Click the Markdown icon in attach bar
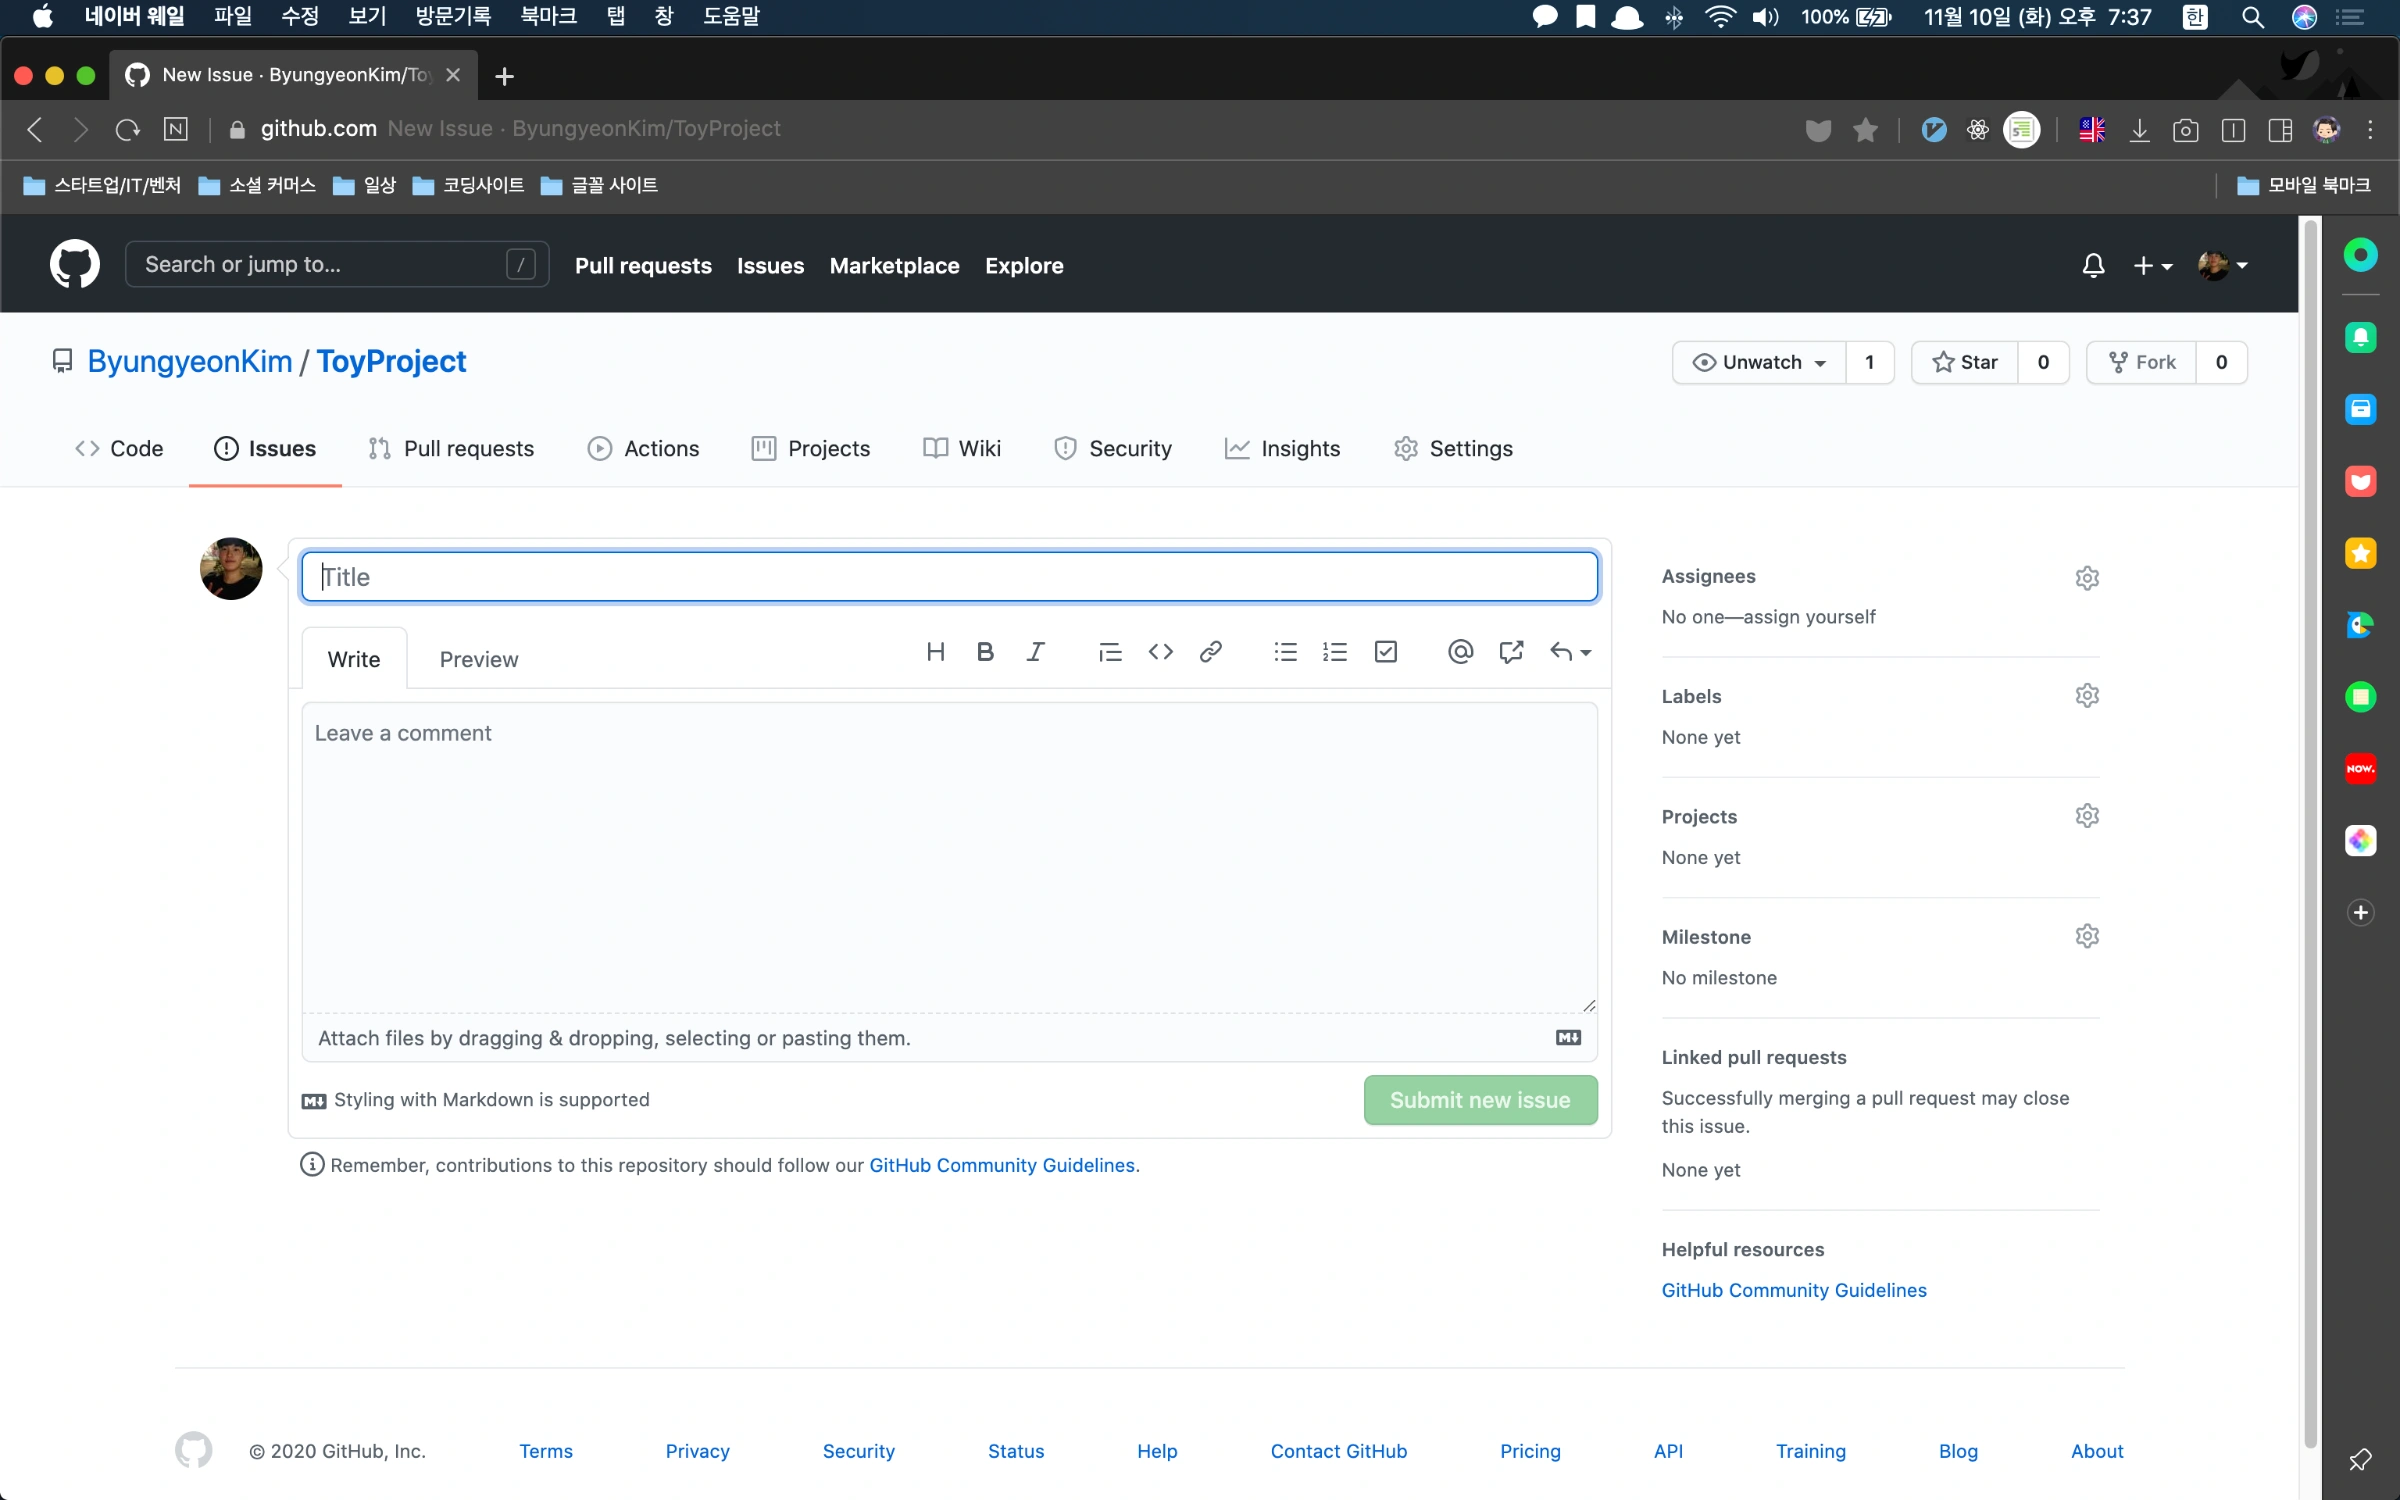This screenshot has height=1500, width=2400. [x=1568, y=1037]
